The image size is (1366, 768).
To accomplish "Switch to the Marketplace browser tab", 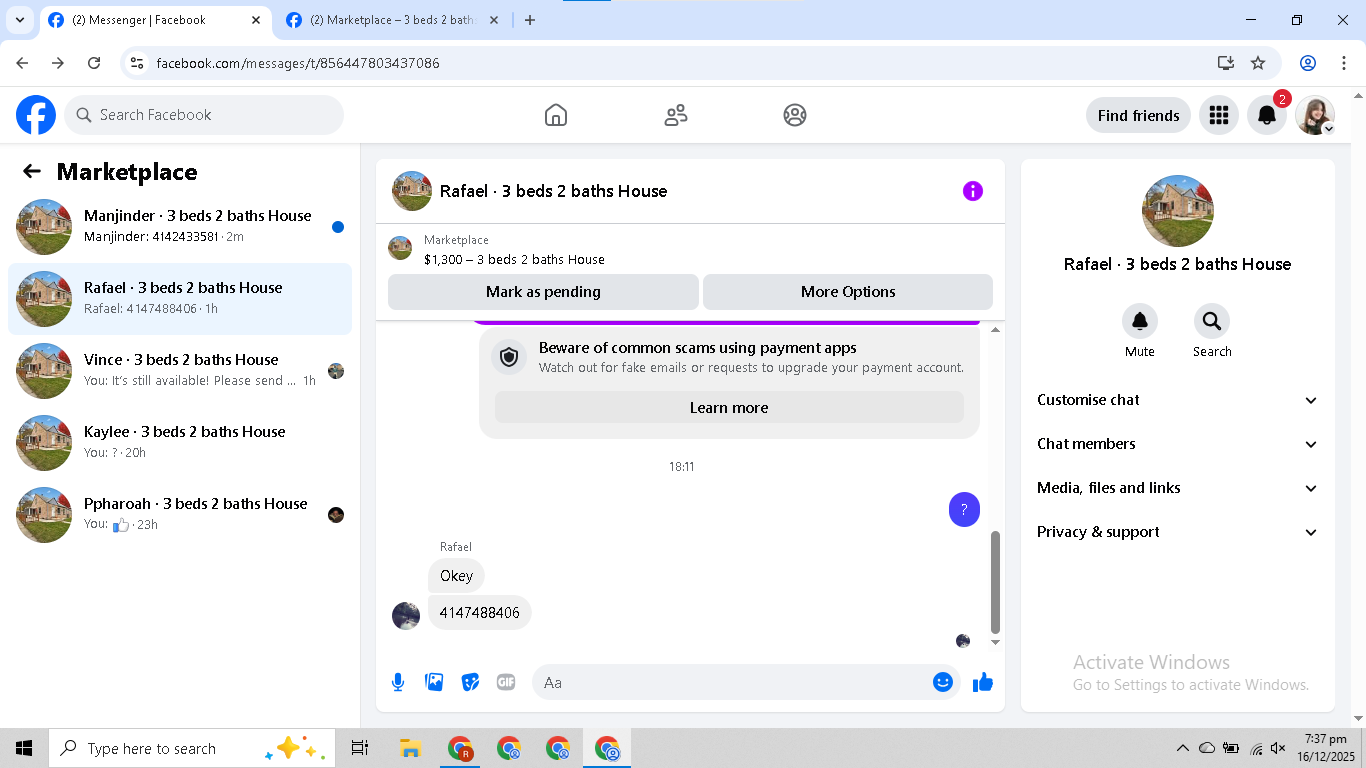I will coord(394,20).
